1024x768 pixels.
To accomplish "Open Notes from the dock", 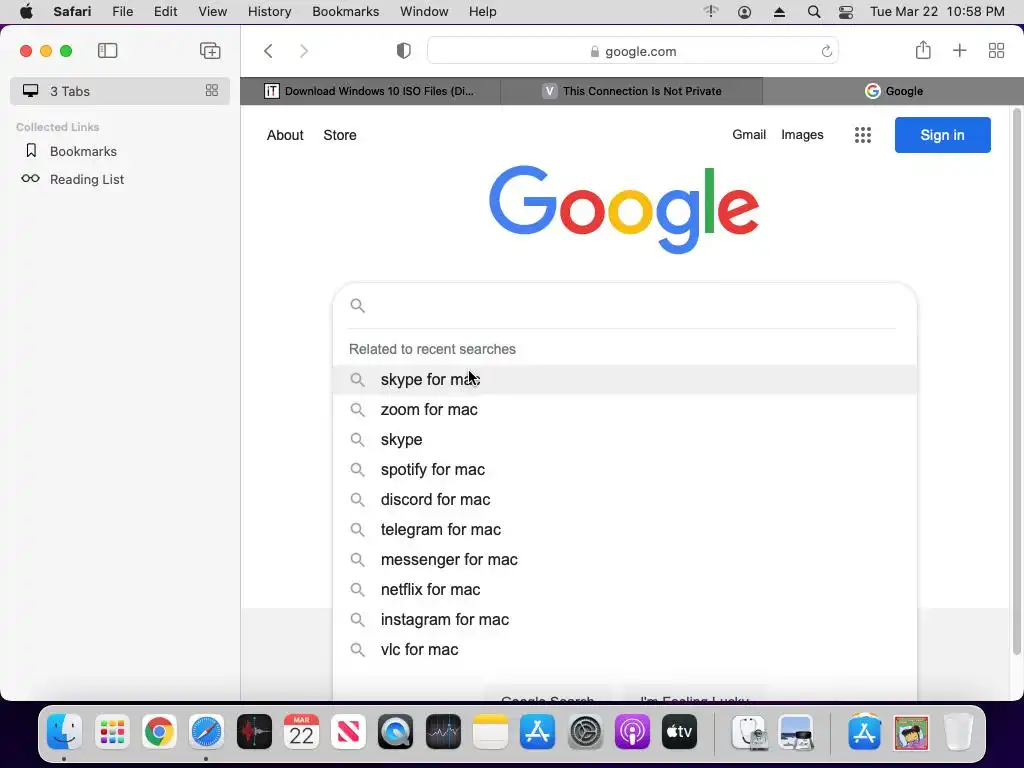I will coord(490,732).
